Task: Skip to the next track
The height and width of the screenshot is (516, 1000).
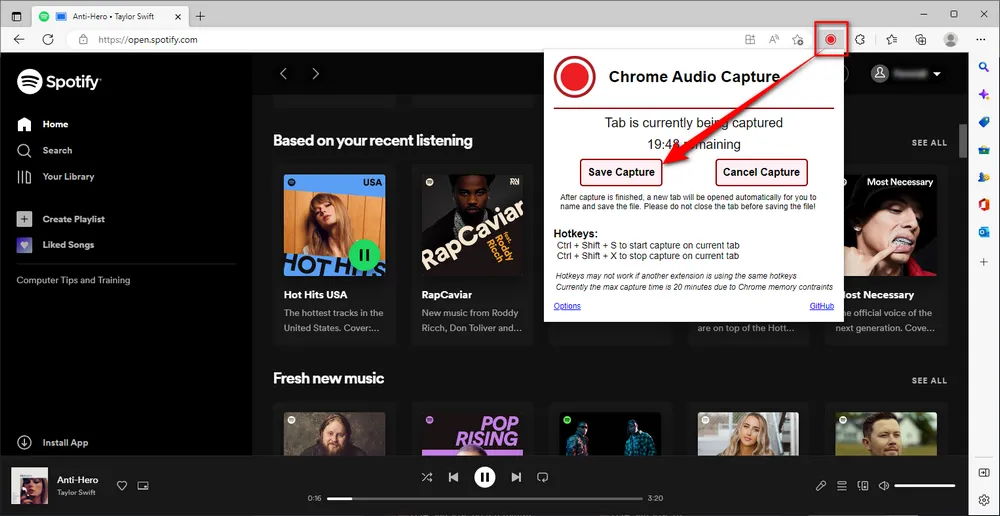Action: [x=516, y=478]
